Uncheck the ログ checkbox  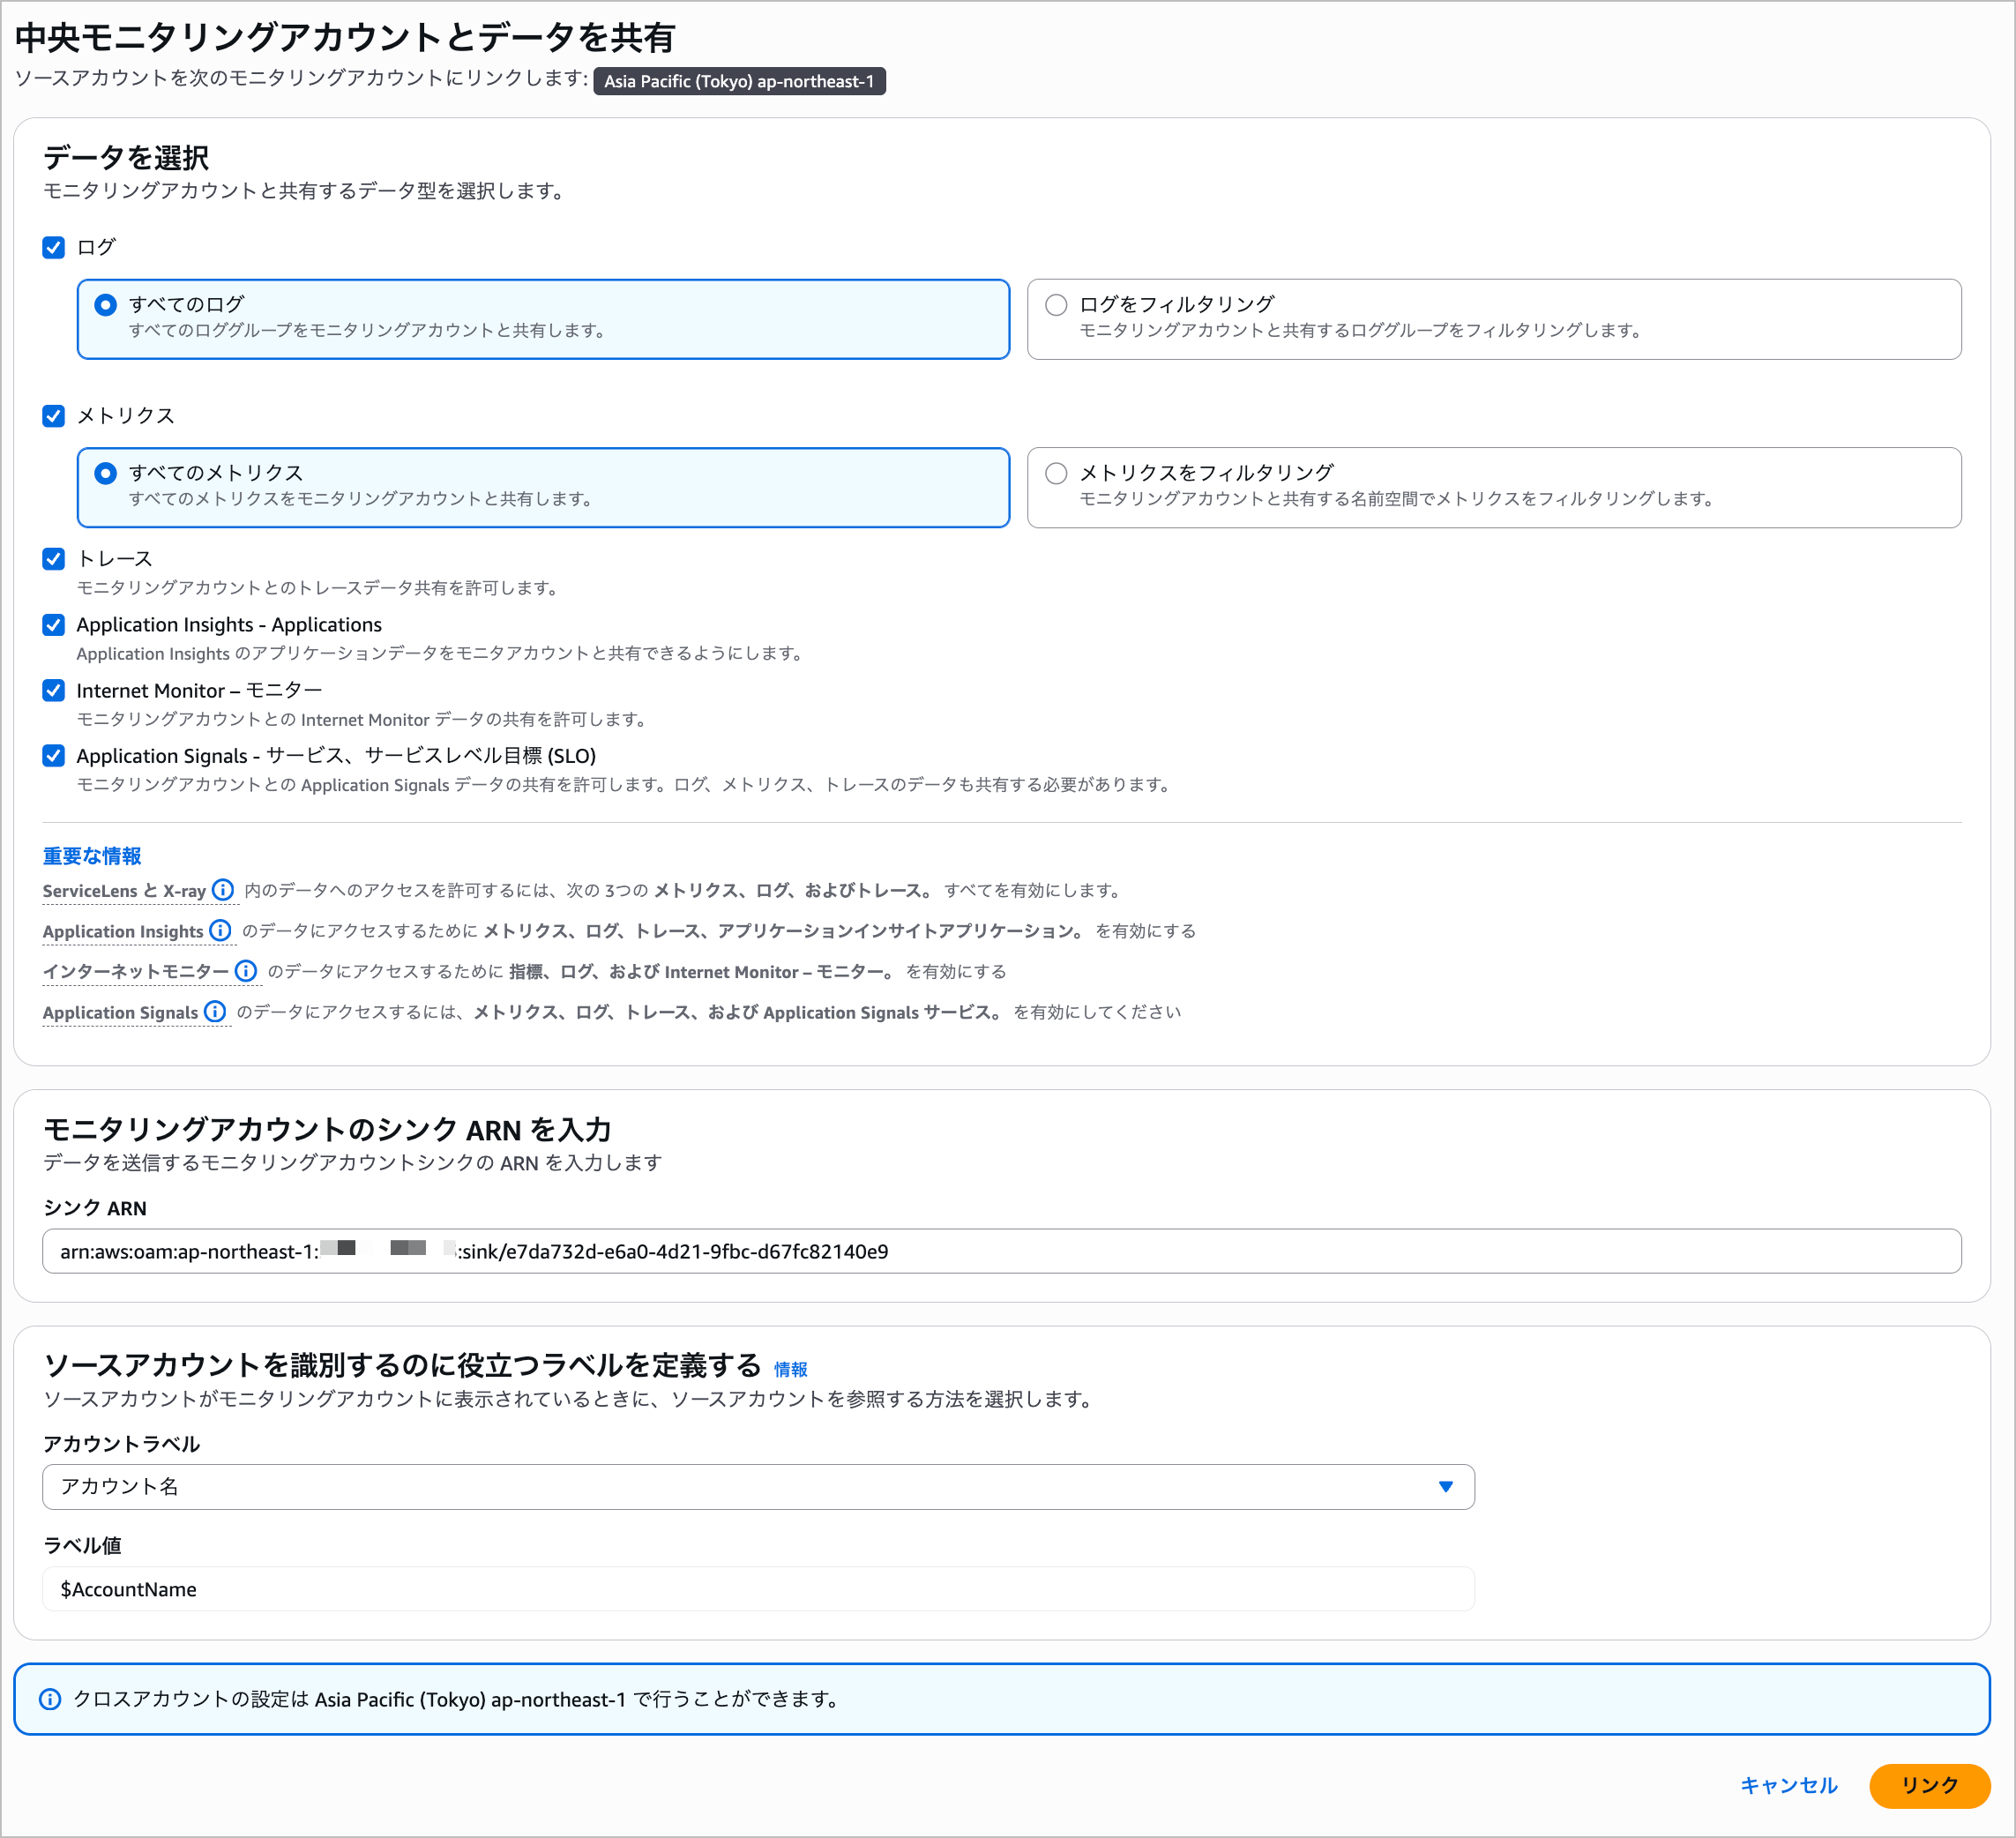click(54, 247)
